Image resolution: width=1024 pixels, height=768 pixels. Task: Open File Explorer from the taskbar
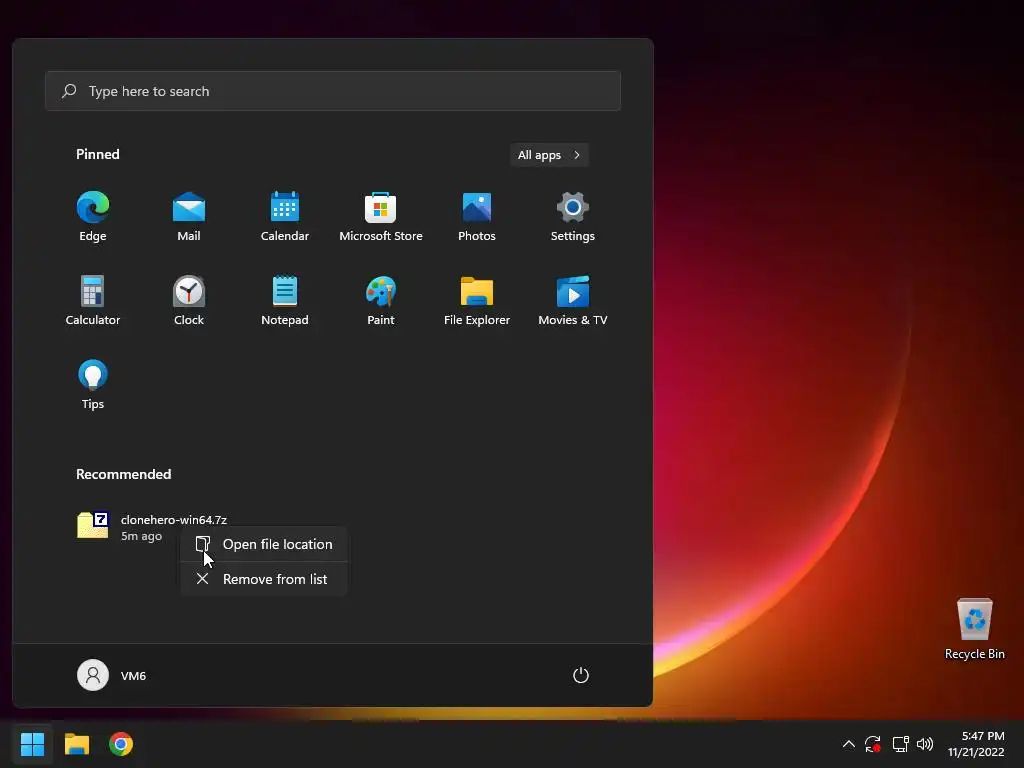pos(77,744)
